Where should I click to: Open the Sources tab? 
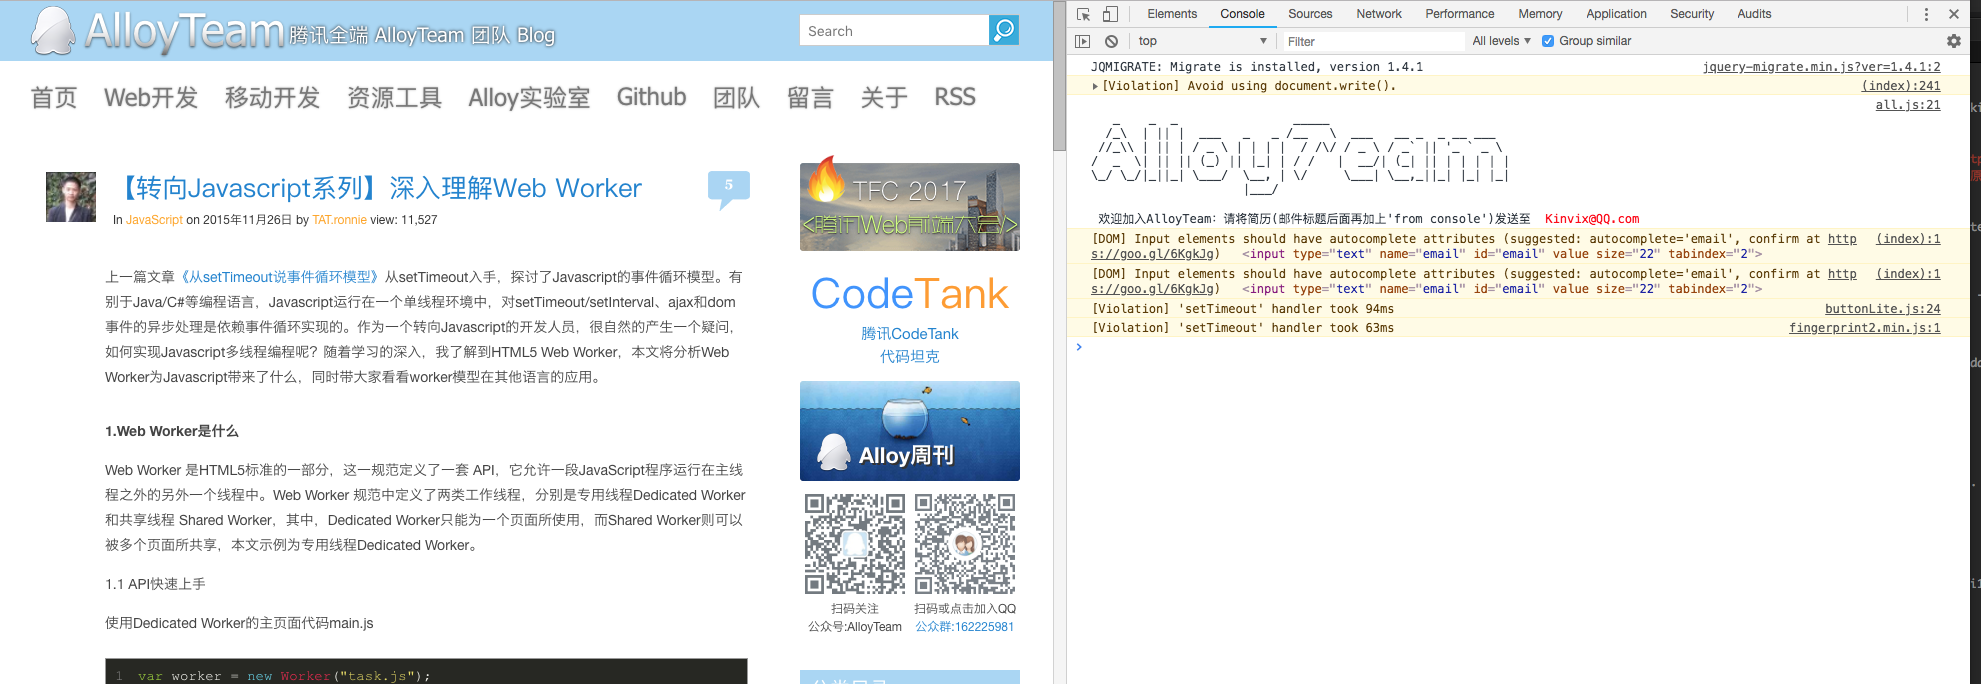coord(1310,14)
